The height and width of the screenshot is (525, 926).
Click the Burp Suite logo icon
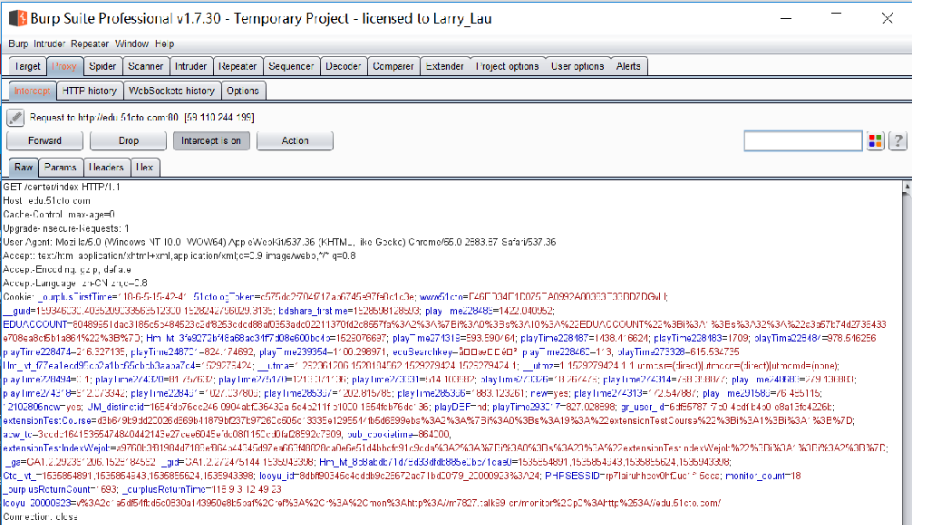(18, 18)
